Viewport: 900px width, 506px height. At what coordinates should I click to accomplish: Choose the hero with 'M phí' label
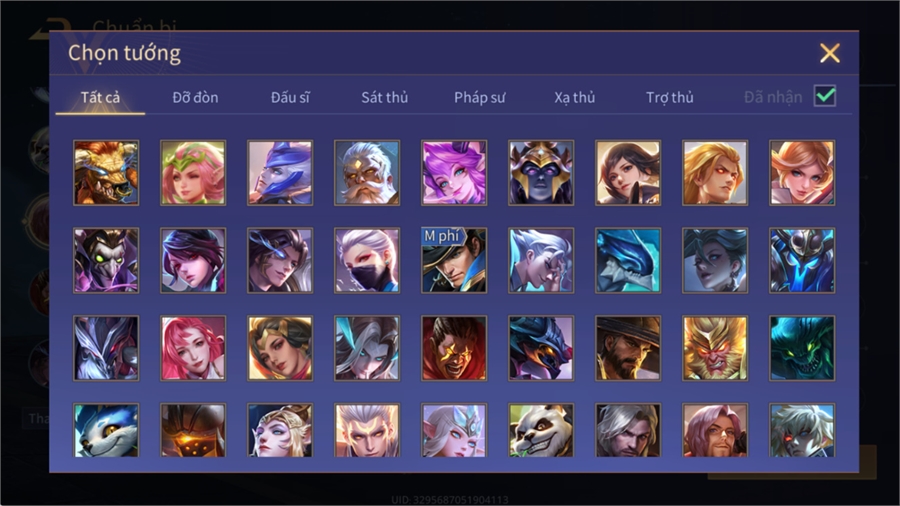(454, 260)
